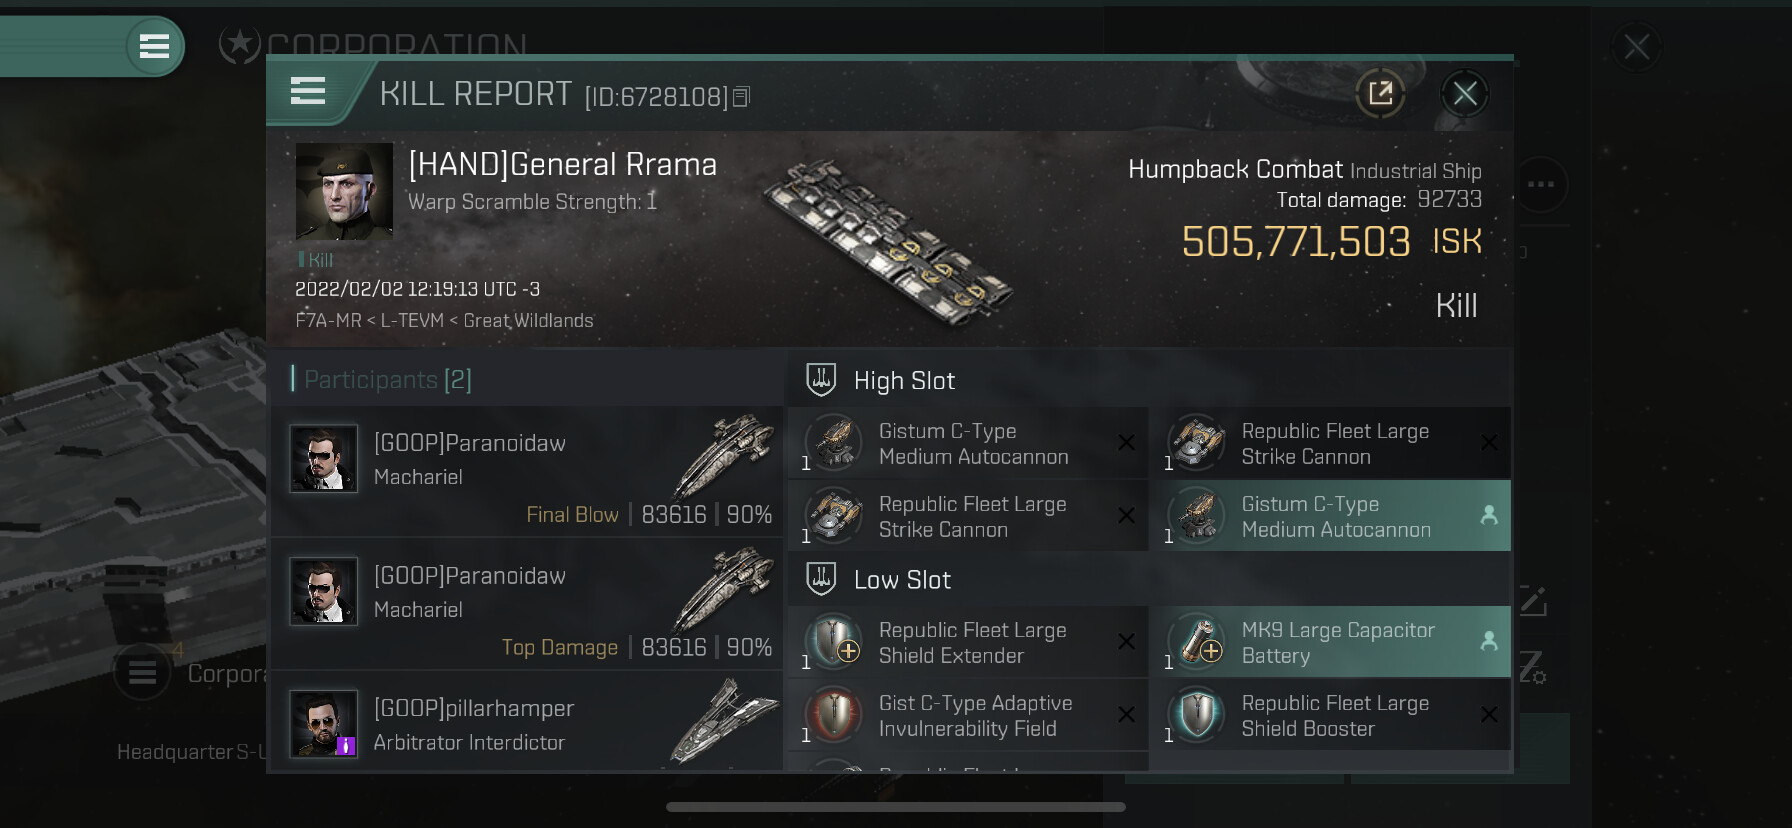Select pillarhamper's participant portrait
This screenshot has width=1792, height=828.
pos(323,723)
